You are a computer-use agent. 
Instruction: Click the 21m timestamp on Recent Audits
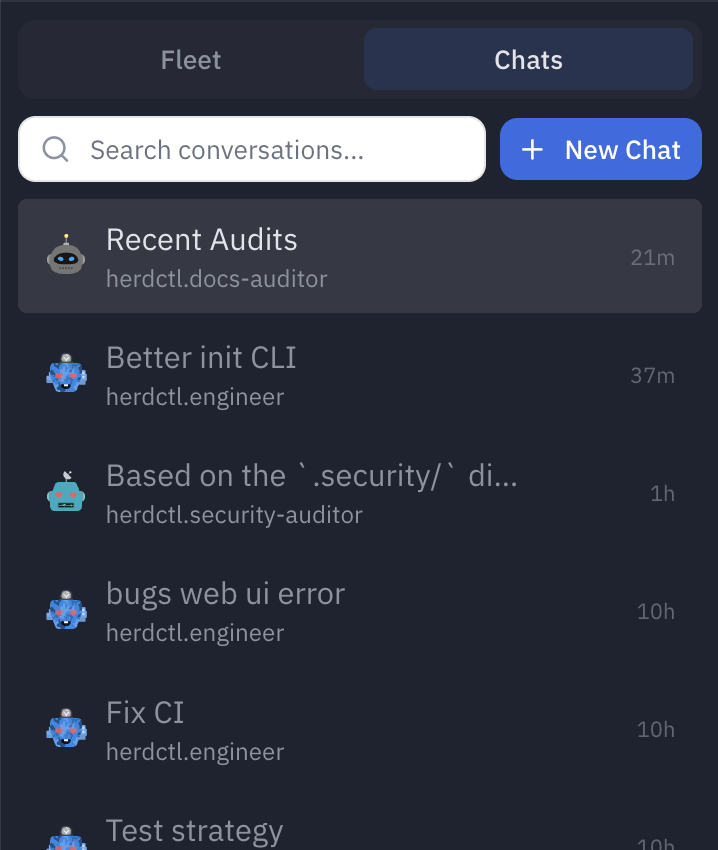[652, 258]
